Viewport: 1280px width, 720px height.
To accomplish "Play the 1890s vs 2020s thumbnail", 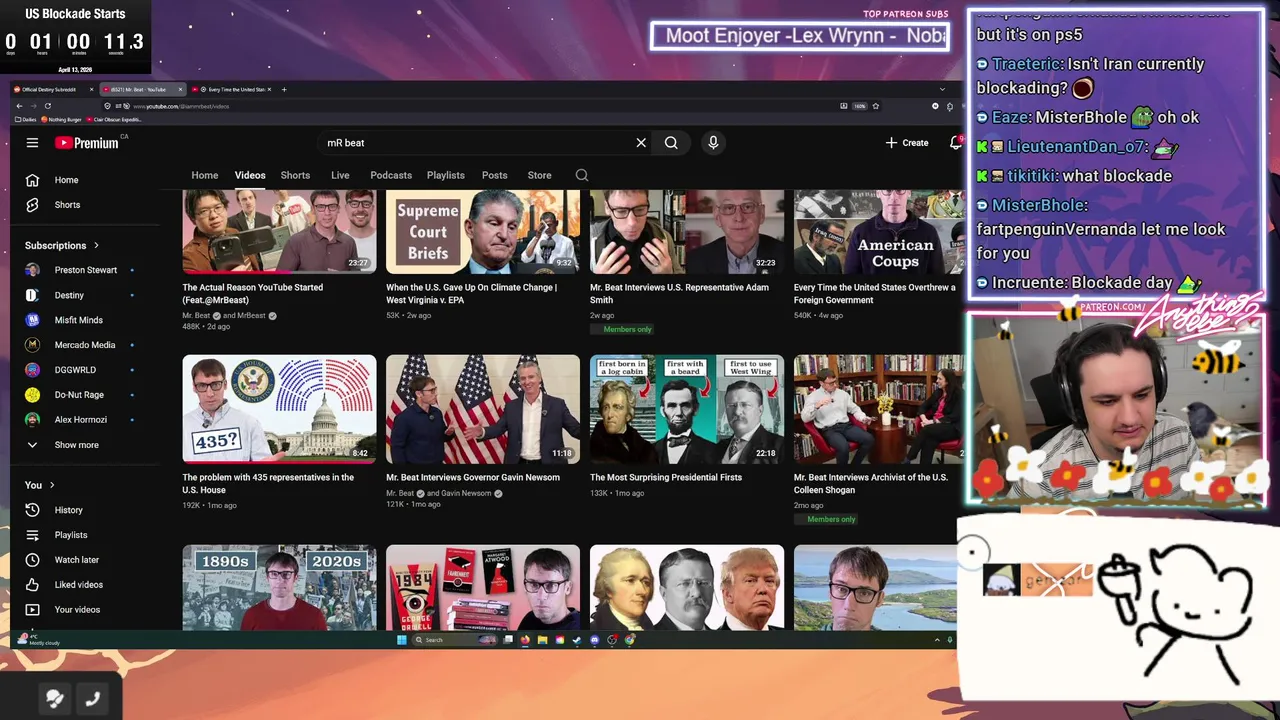I will [279, 588].
